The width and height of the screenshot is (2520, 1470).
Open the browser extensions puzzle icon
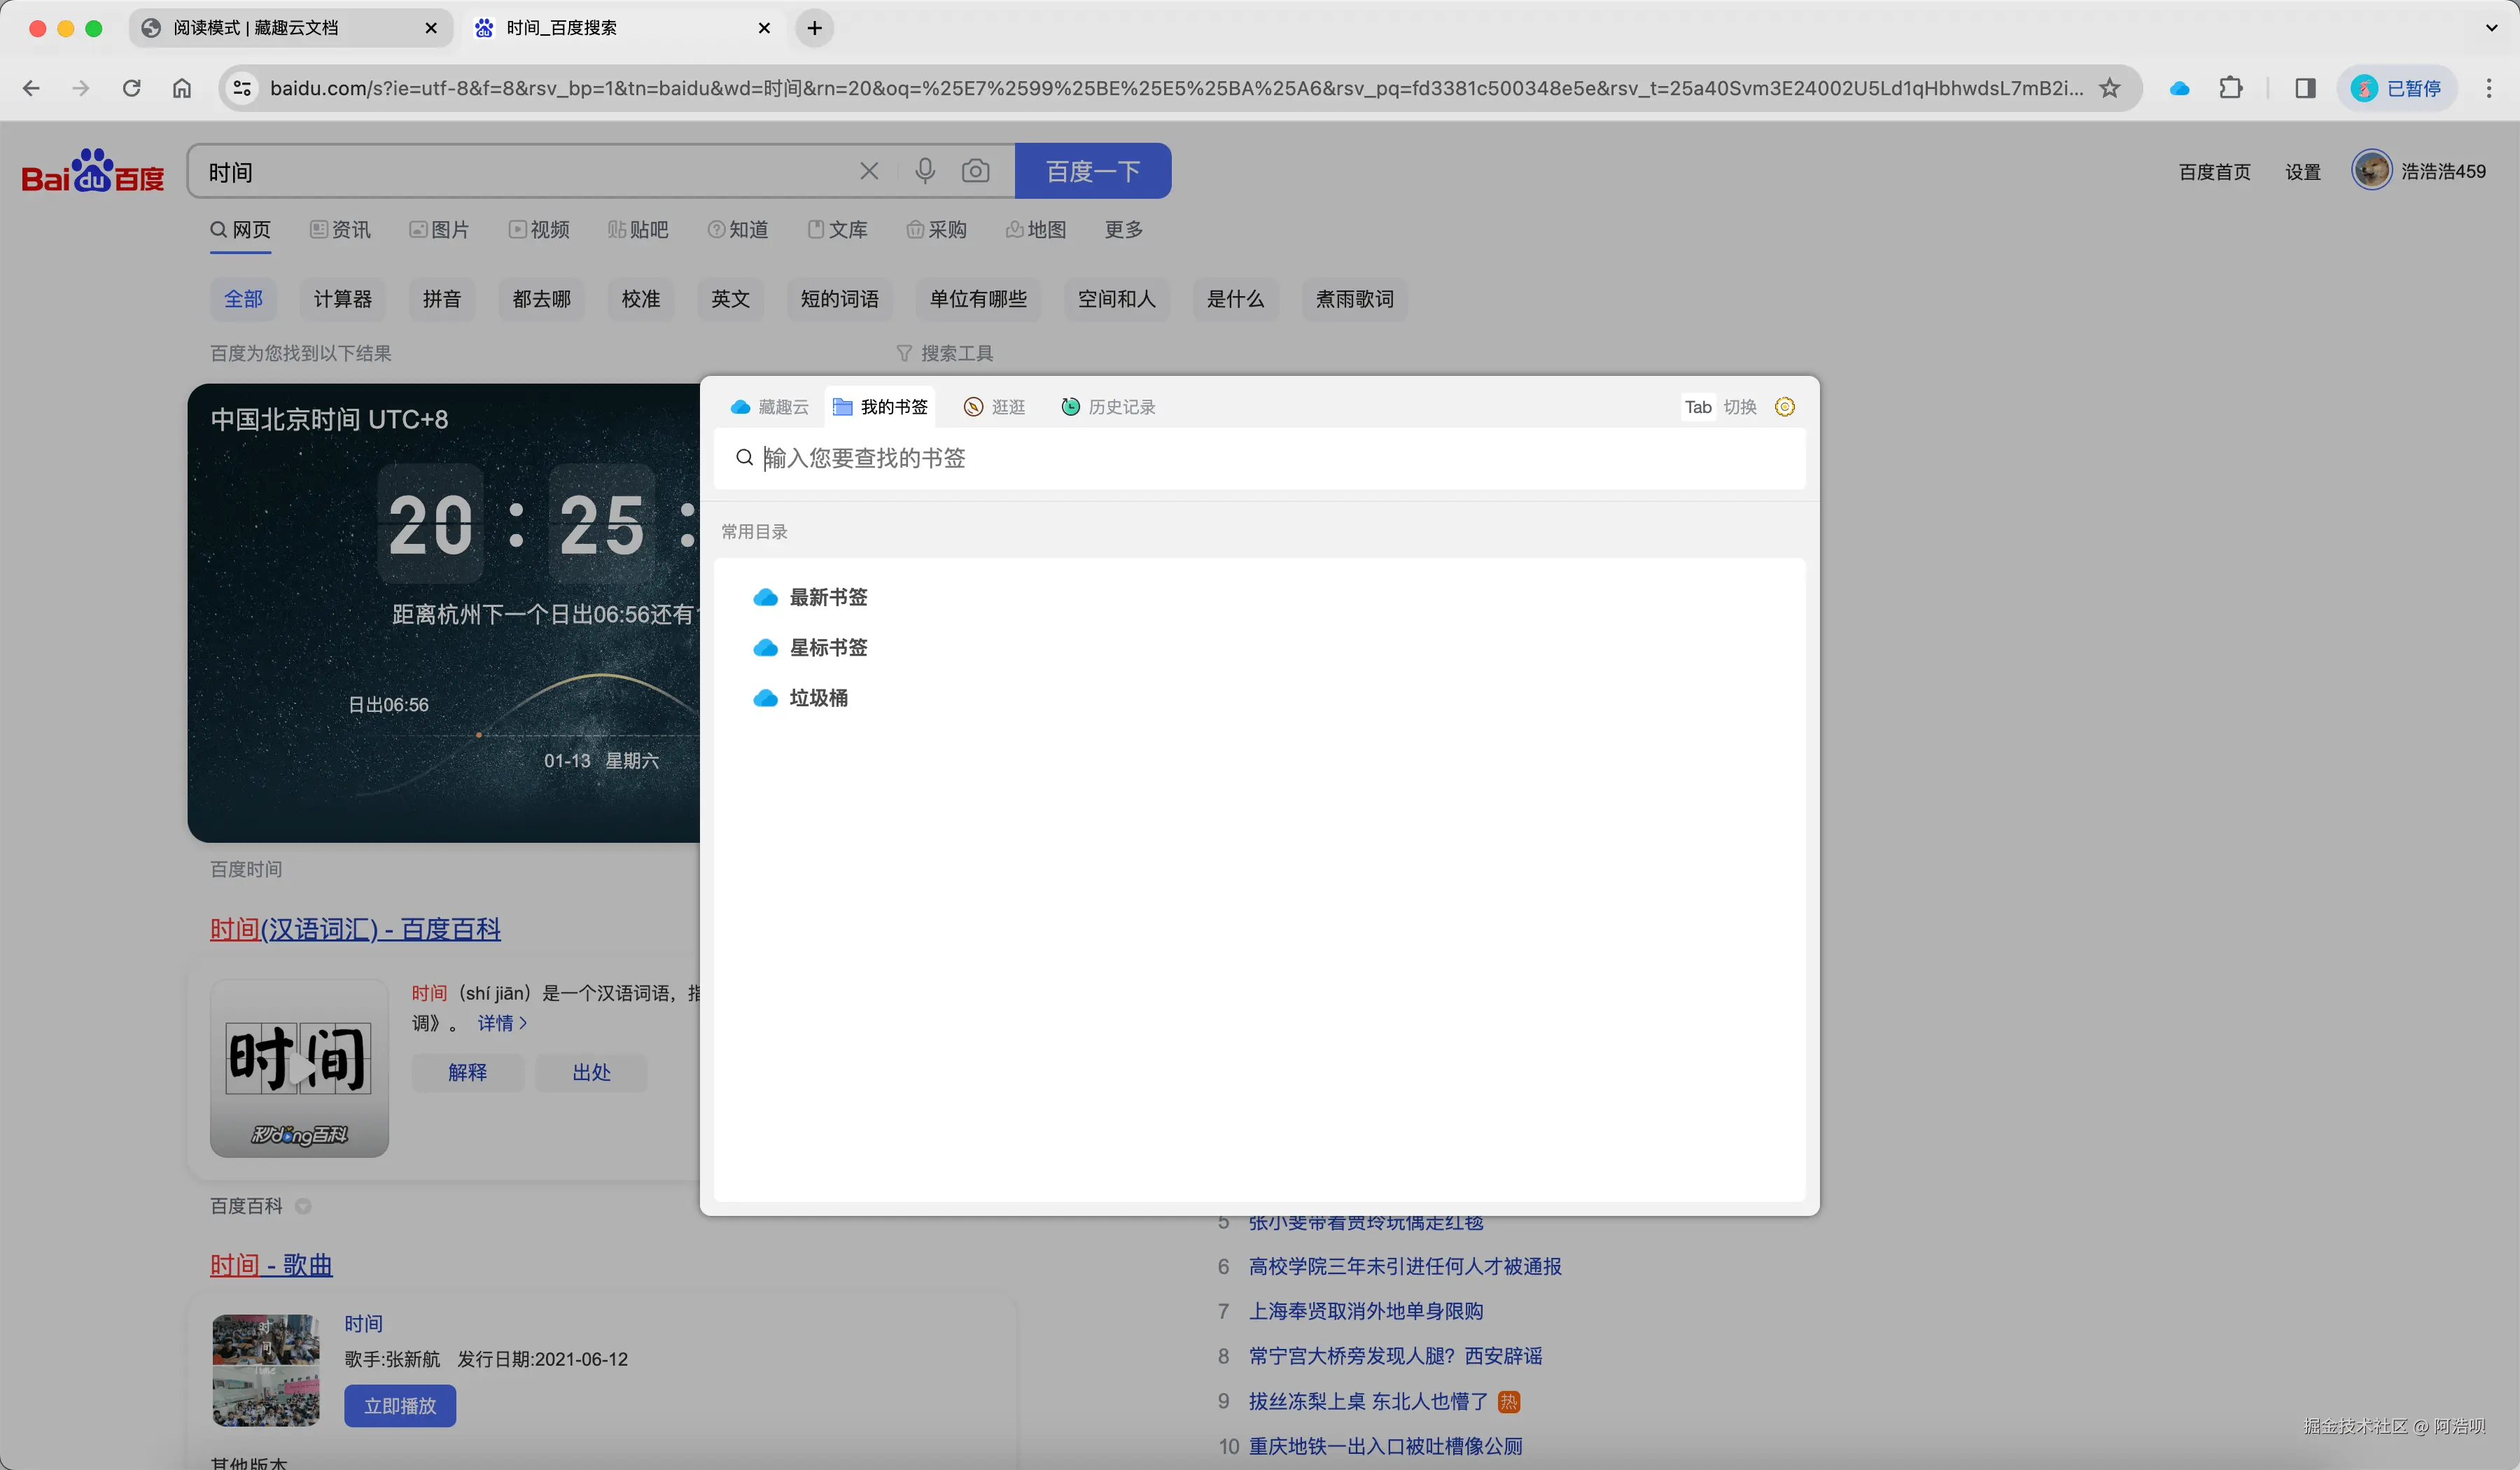click(2232, 88)
